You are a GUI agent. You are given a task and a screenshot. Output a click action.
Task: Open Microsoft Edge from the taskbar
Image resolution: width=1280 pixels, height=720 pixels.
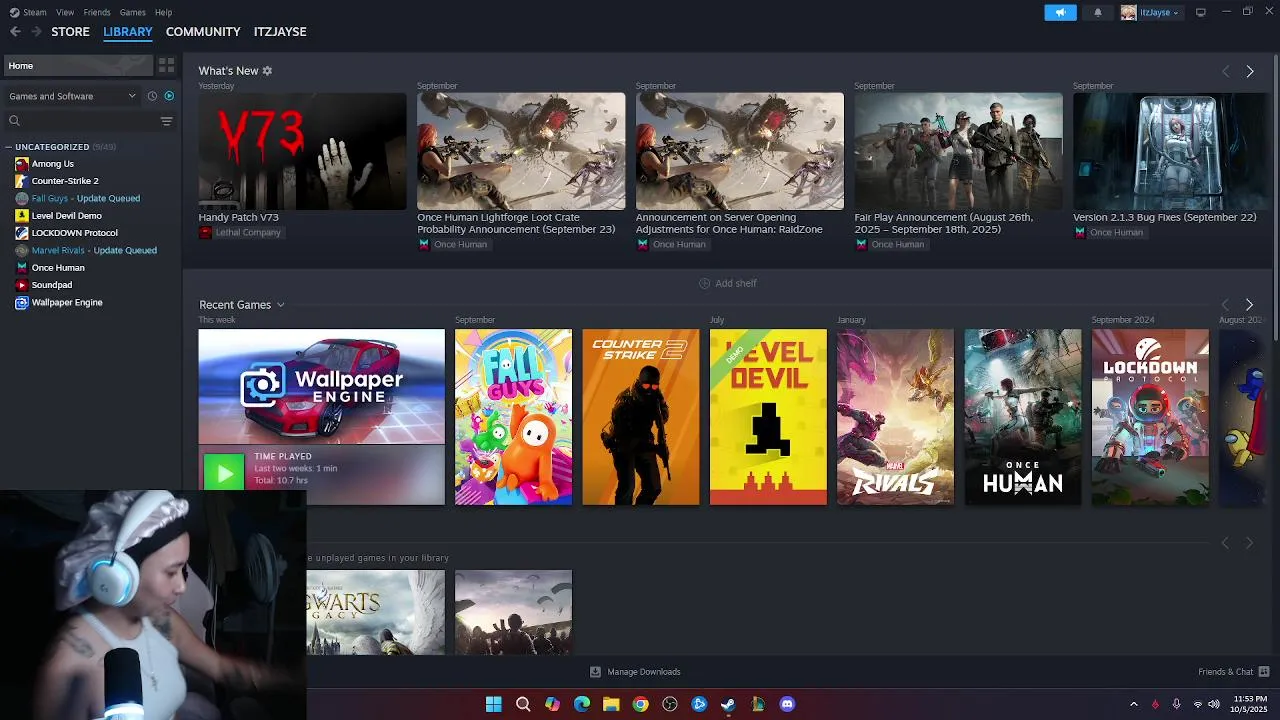(582, 704)
